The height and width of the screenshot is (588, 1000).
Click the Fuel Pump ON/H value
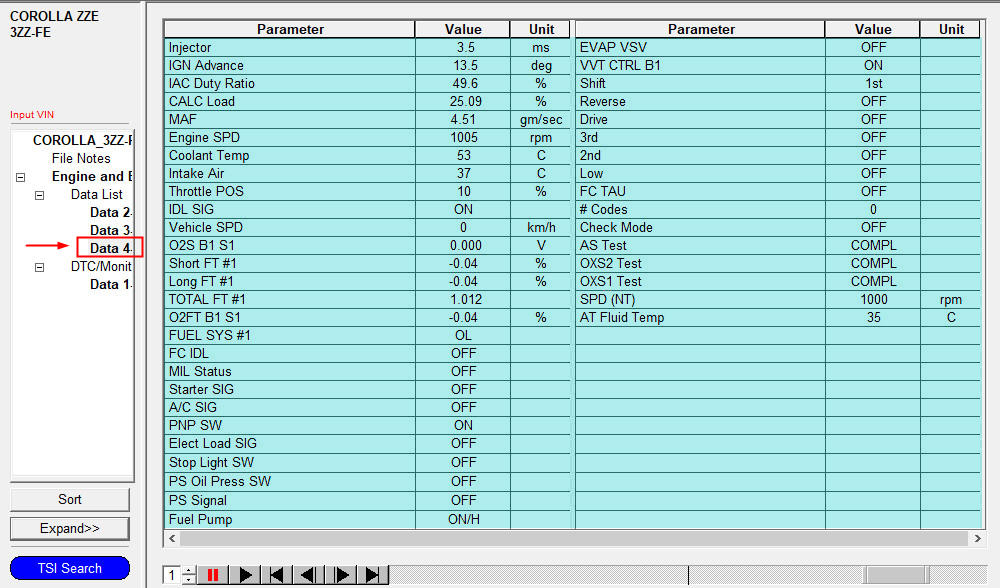463,519
